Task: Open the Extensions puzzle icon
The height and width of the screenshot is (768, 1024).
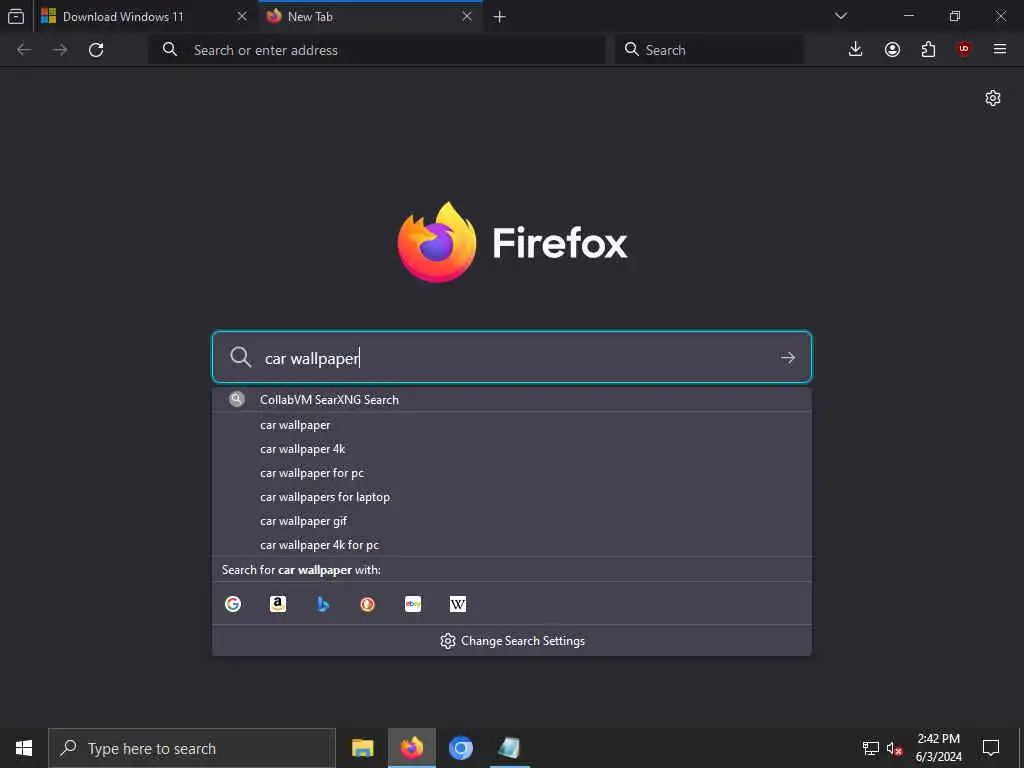Action: pyautogui.click(x=928, y=49)
